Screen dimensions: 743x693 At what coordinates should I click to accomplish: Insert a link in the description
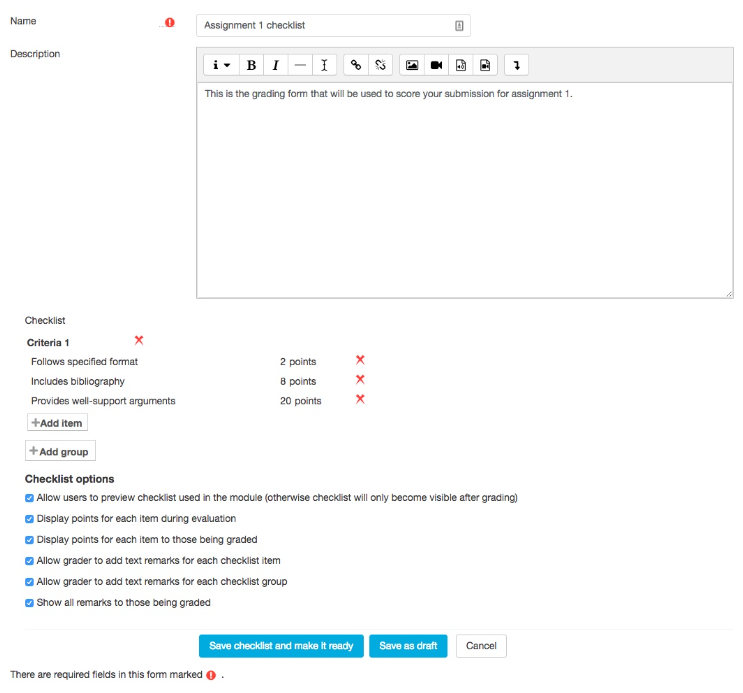[356, 65]
